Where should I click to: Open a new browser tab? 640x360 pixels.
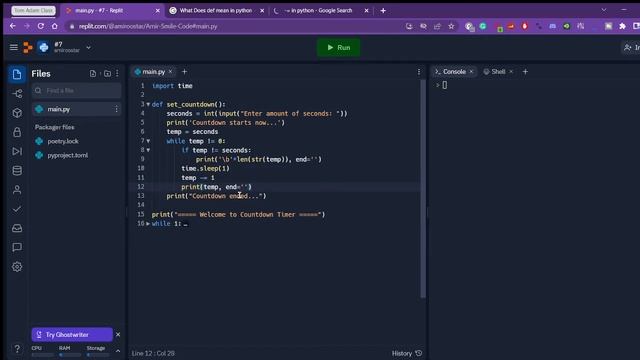(383, 11)
